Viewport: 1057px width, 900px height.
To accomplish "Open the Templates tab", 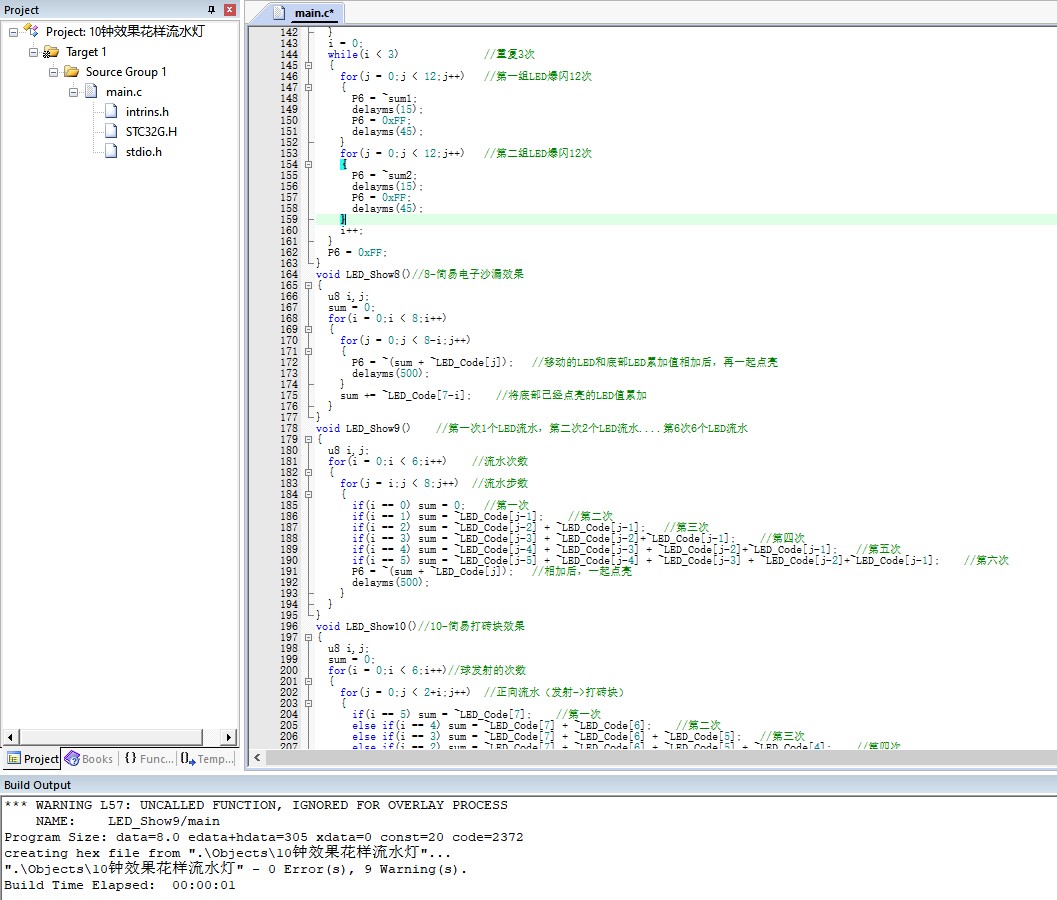I will point(207,759).
